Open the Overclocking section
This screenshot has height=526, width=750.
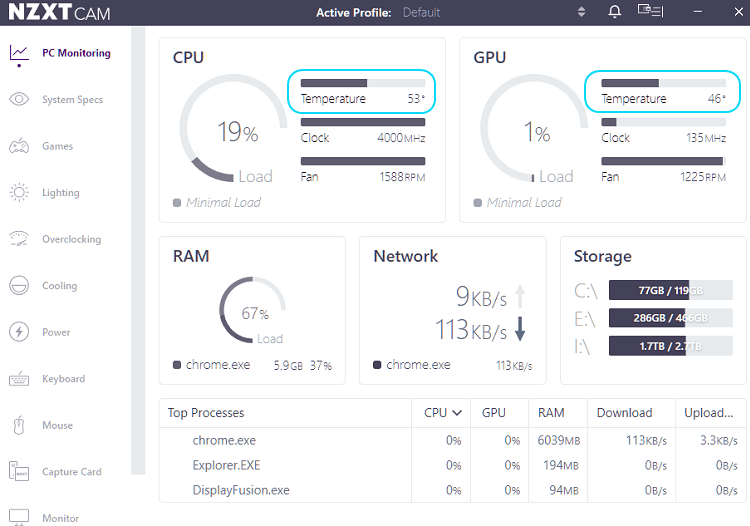72,239
